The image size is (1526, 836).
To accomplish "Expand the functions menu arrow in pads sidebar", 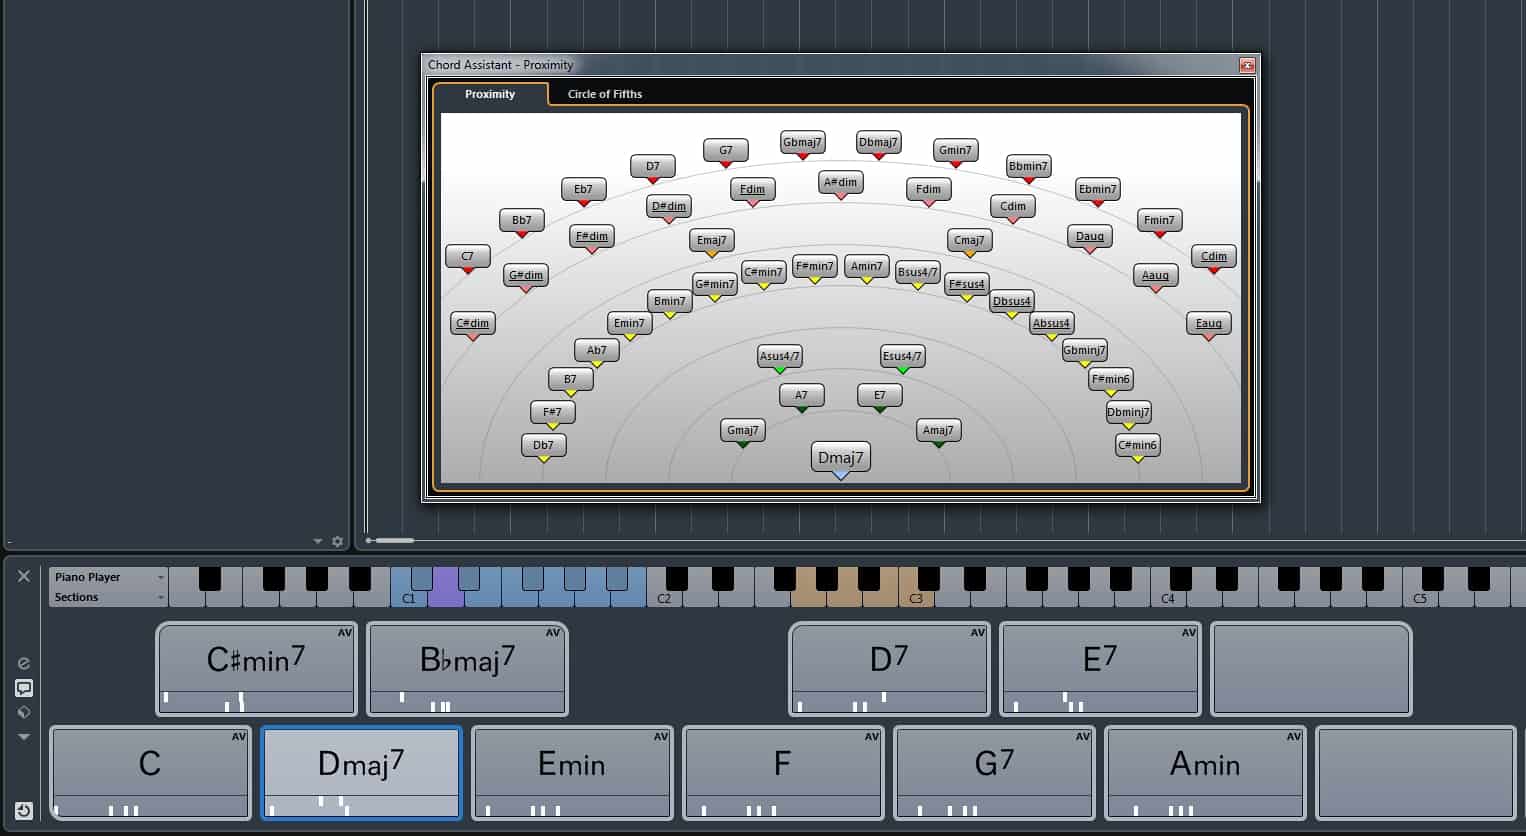I will tap(24, 737).
